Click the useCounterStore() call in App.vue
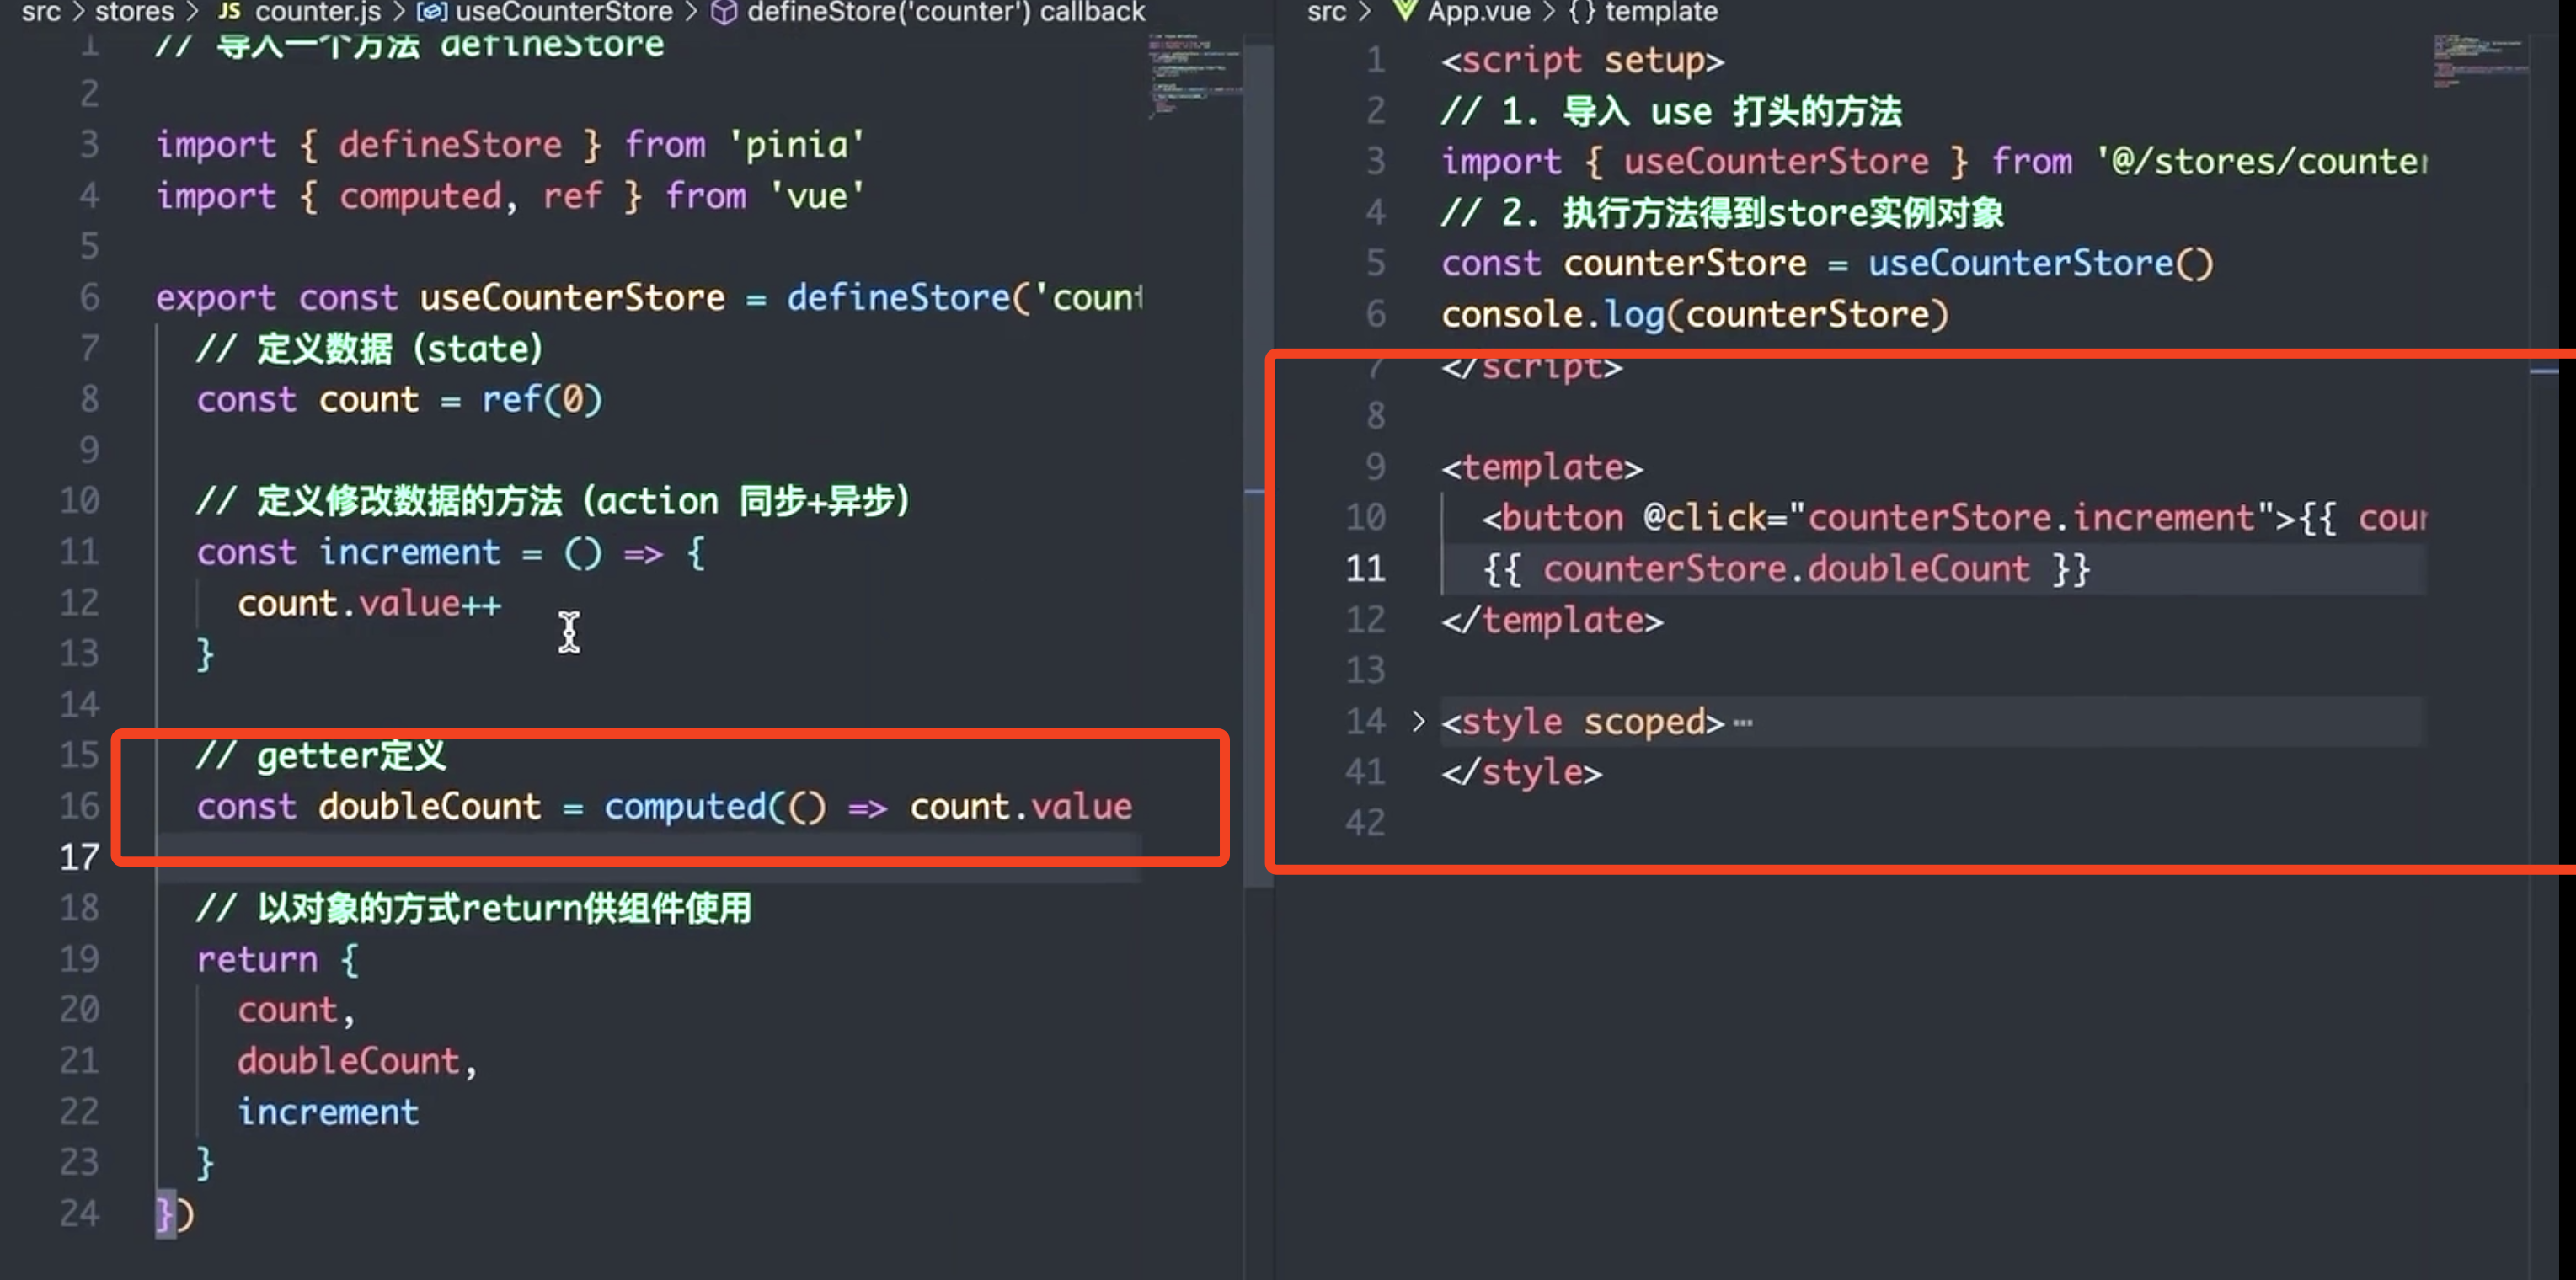The width and height of the screenshot is (2576, 1280). point(2040,264)
